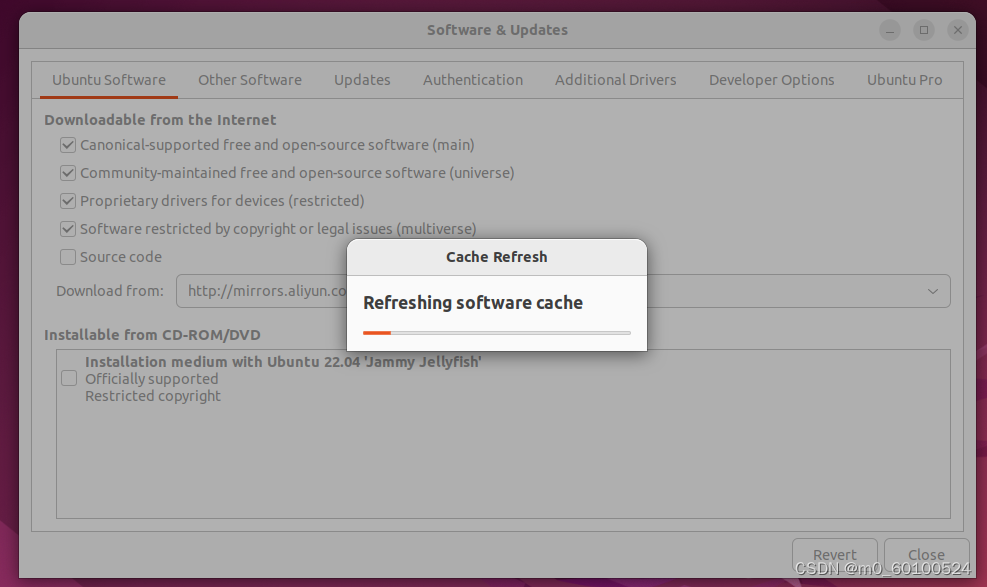Open the Other Software tab

tap(250, 80)
